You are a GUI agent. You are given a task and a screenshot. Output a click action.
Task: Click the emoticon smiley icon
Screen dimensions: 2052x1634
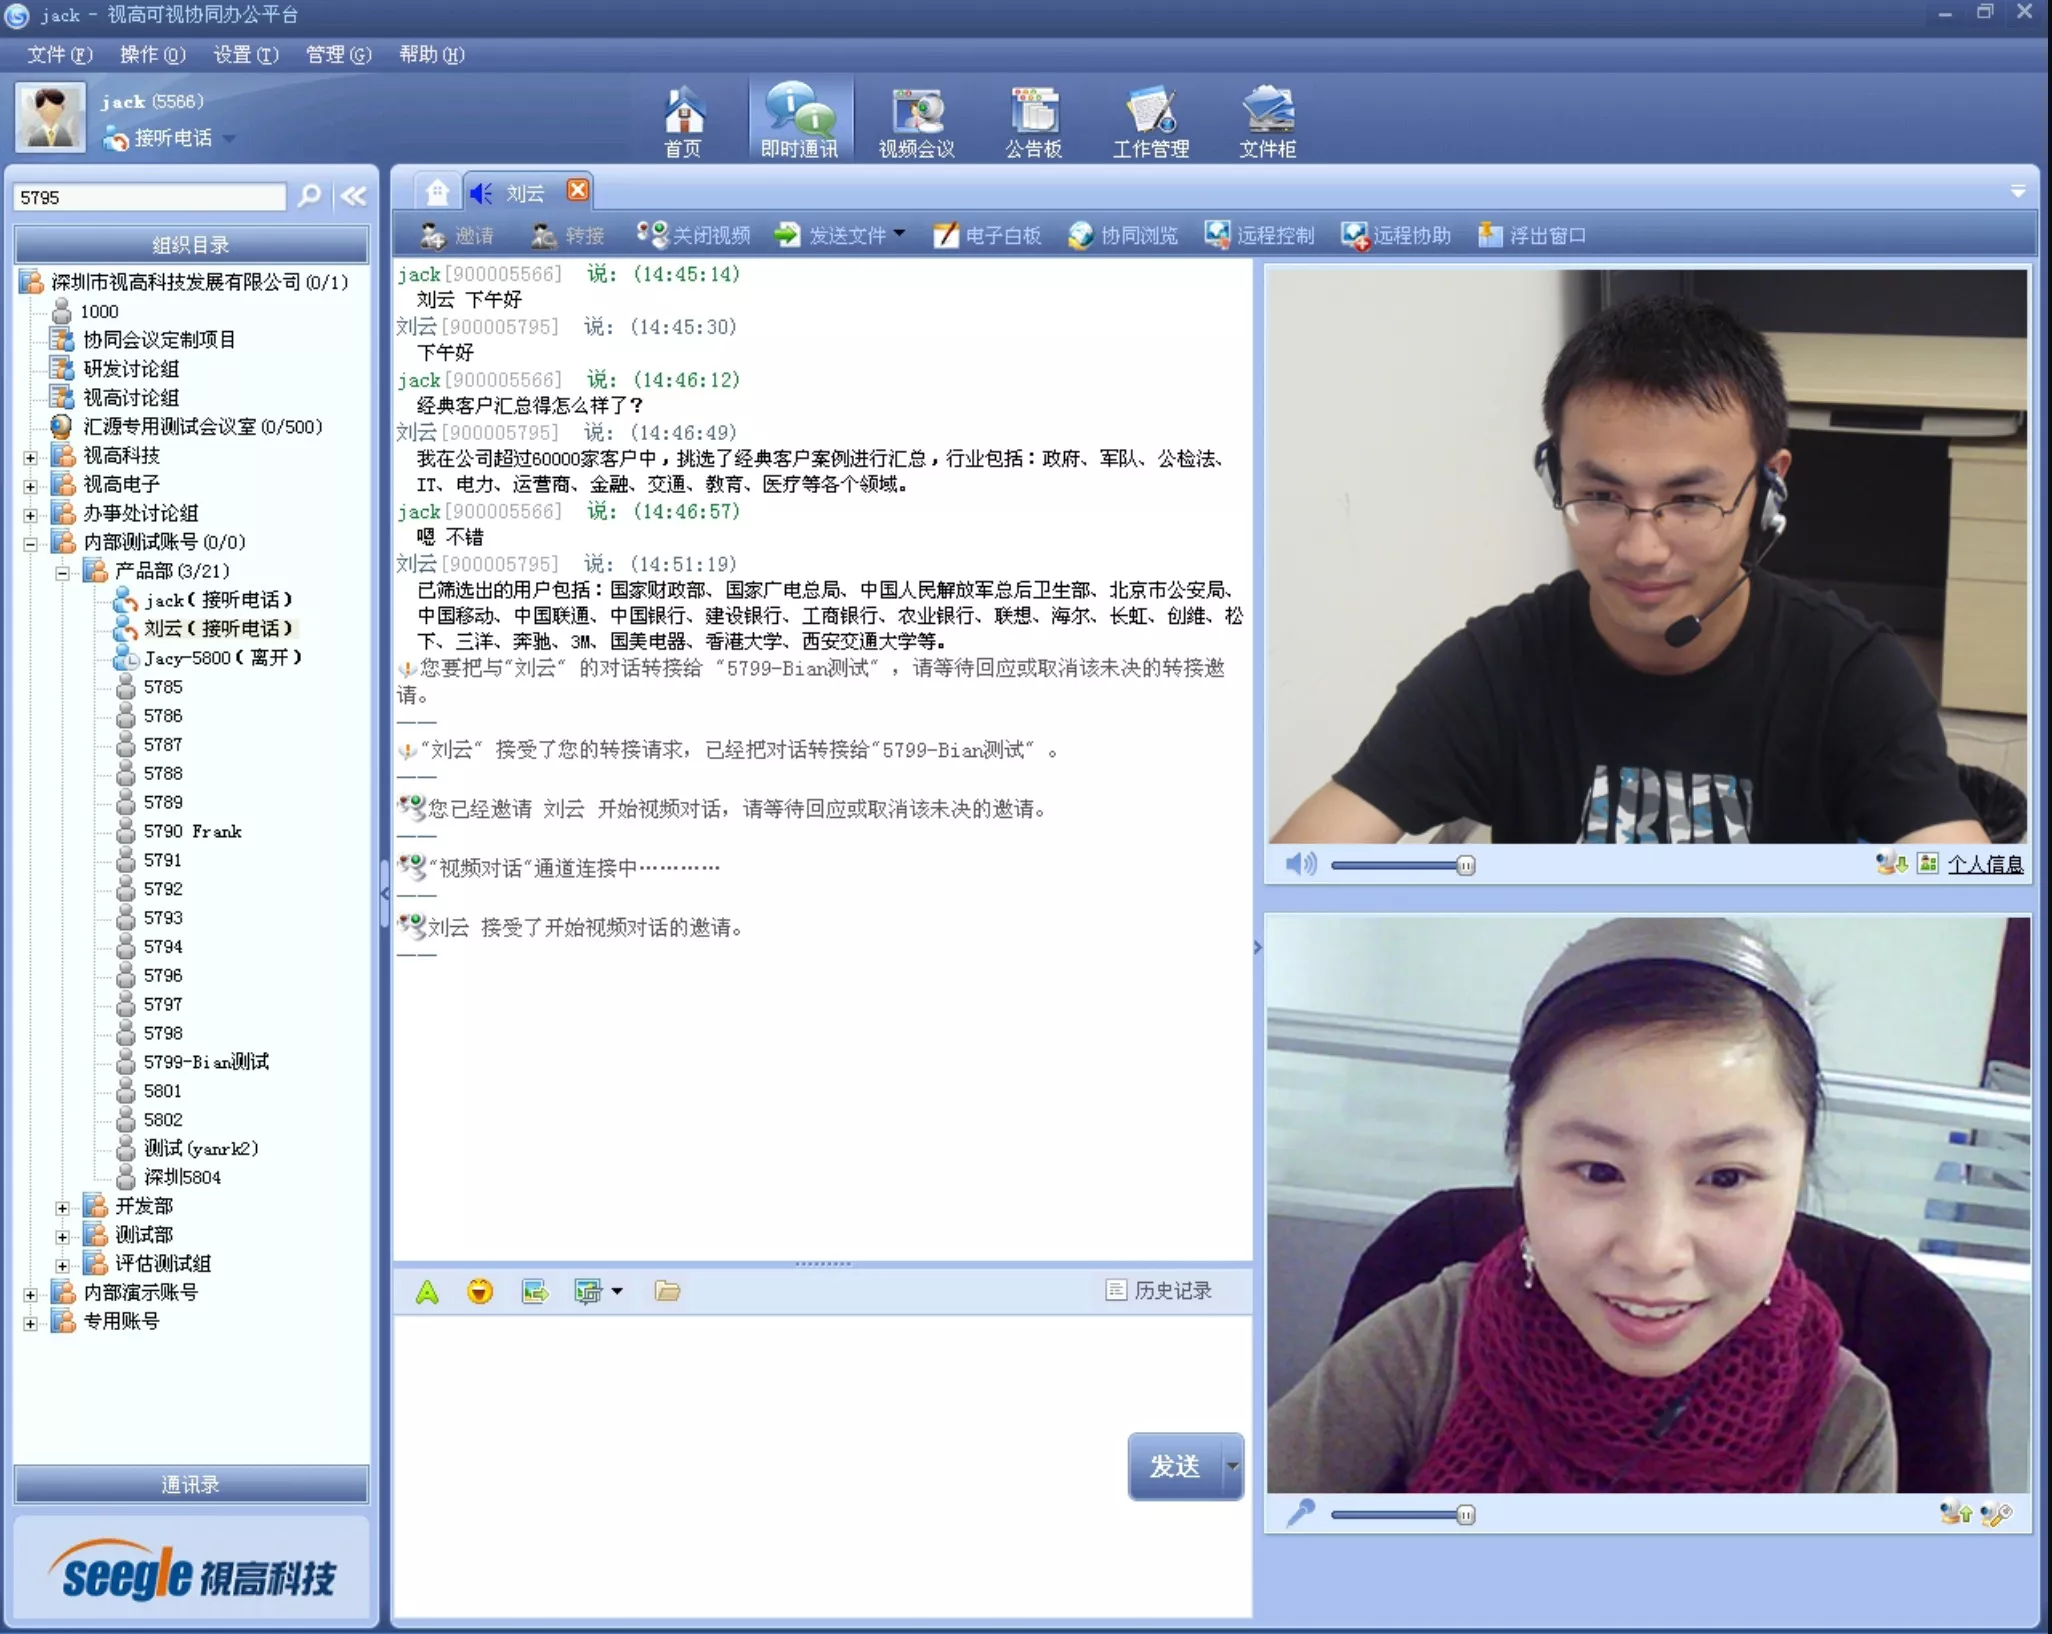pyautogui.click(x=480, y=1291)
